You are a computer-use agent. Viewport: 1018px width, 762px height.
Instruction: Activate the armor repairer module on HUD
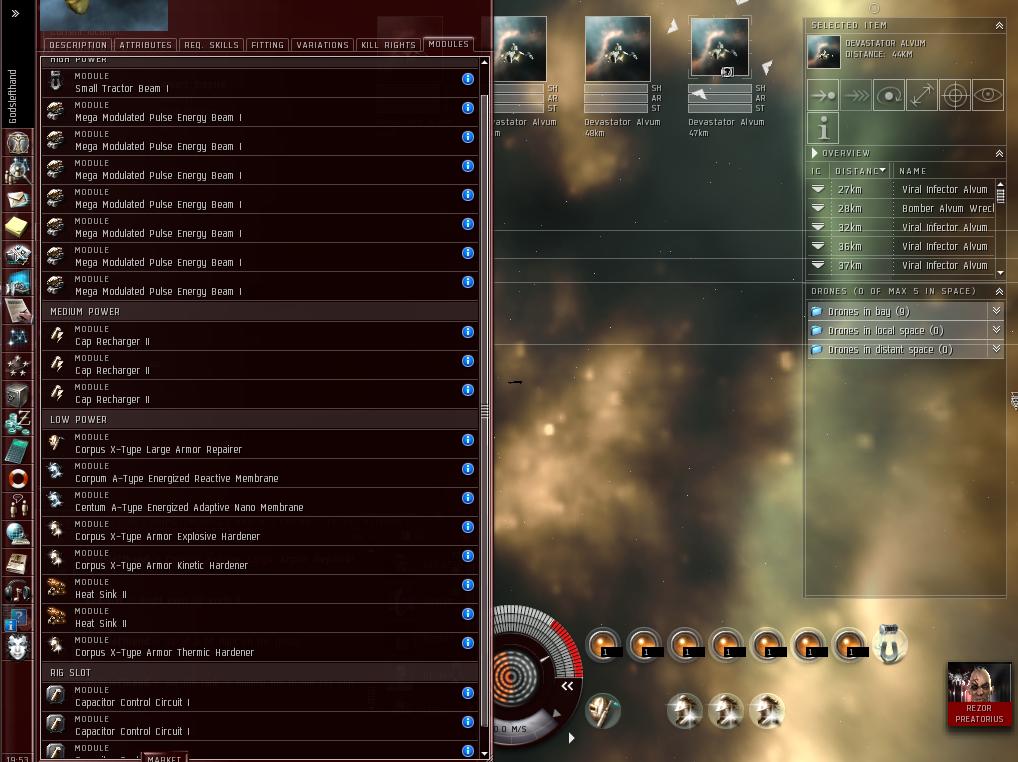coord(603,711)
